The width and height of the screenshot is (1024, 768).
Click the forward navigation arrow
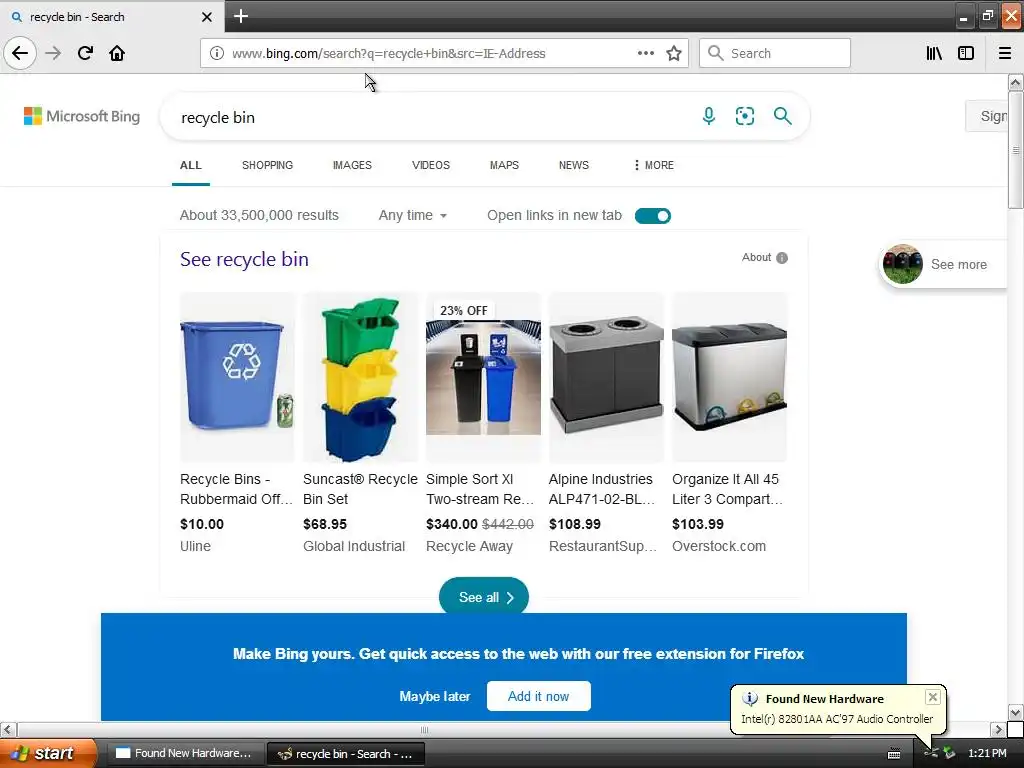[x=53, y=53]
